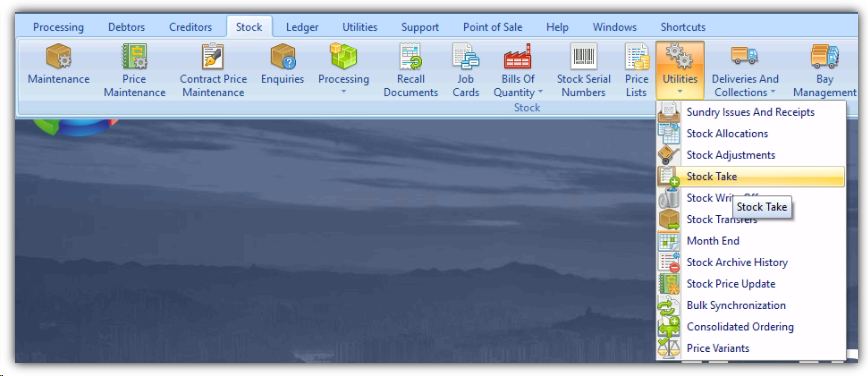Open Sundry Issues And Receipts entry
Viewport: 868px width, 376px height.
751,112
